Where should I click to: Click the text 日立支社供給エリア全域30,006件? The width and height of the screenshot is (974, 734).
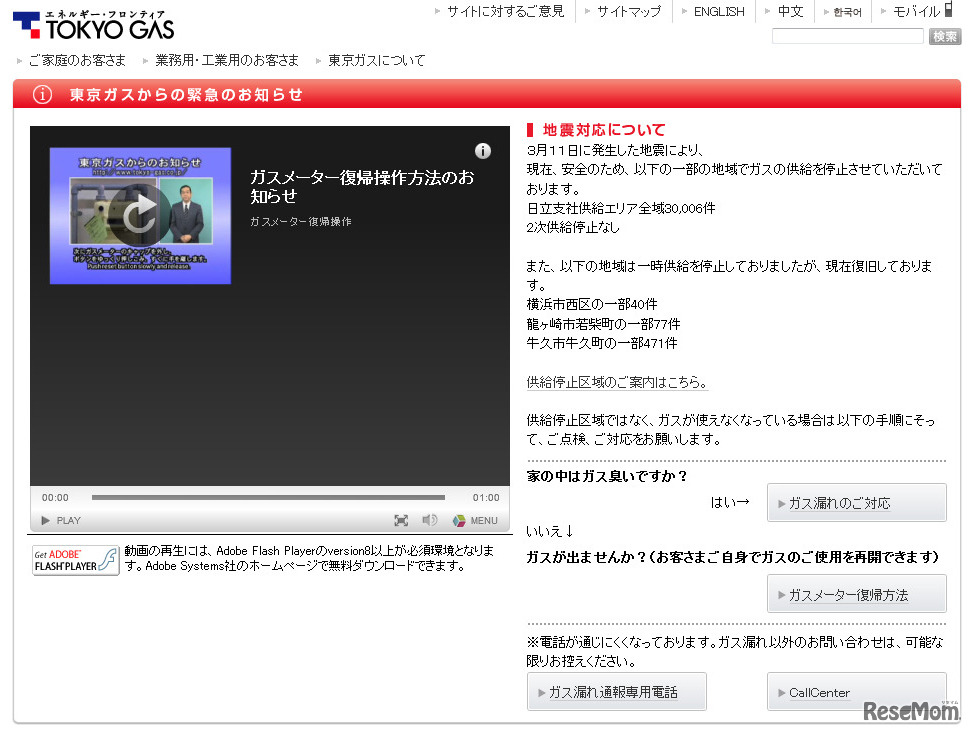621,208
